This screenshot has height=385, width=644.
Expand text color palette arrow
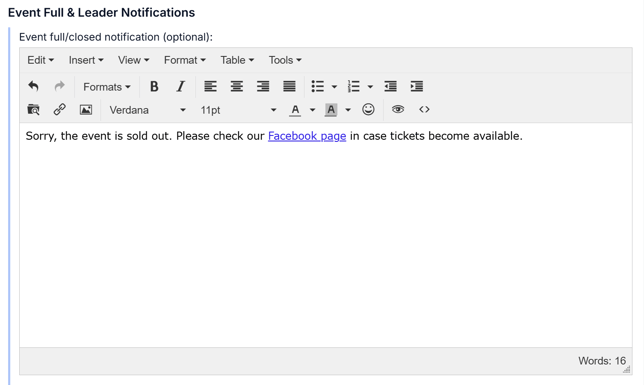click(x=312, y=110)
